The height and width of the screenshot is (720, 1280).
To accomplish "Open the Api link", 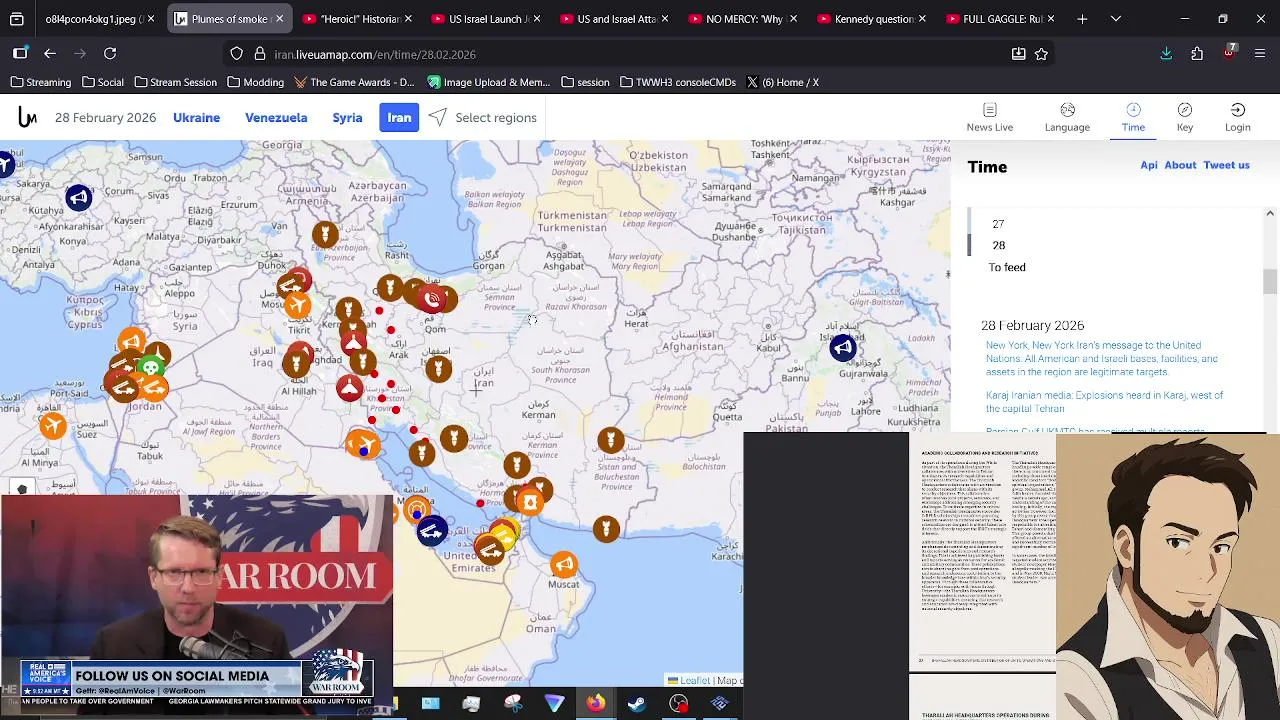I will pyautogui.click(x=1149, y=165).
